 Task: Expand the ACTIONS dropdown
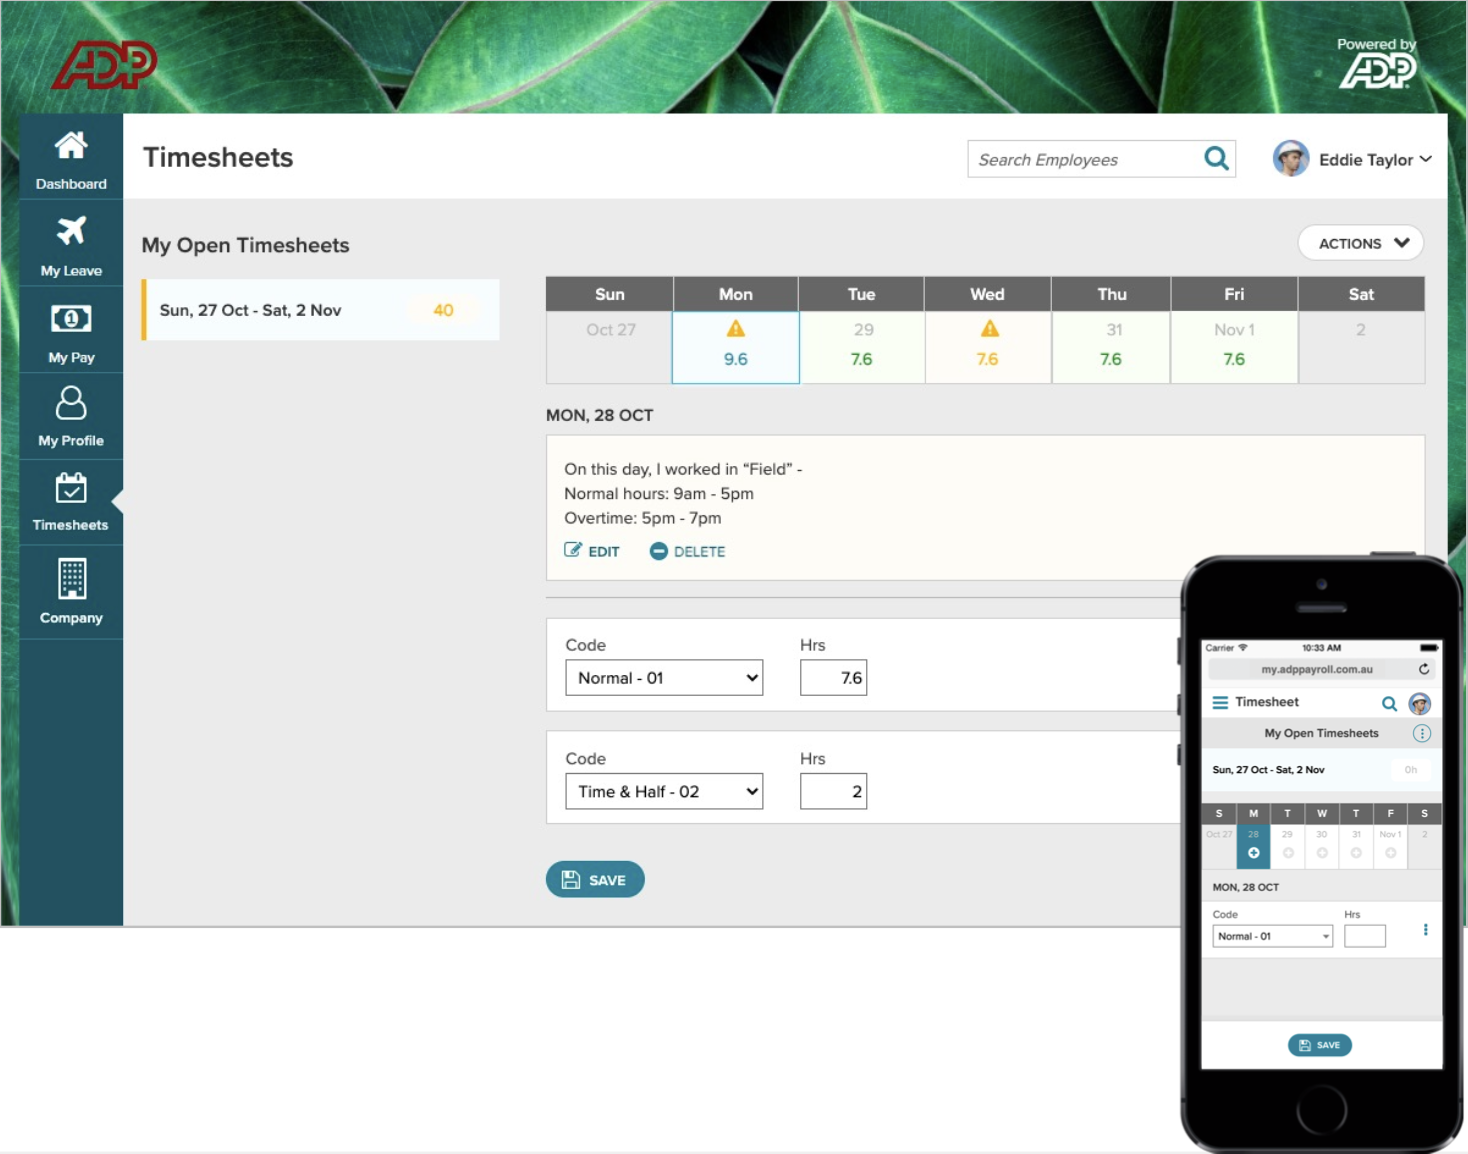click(x=1360, y=243)
